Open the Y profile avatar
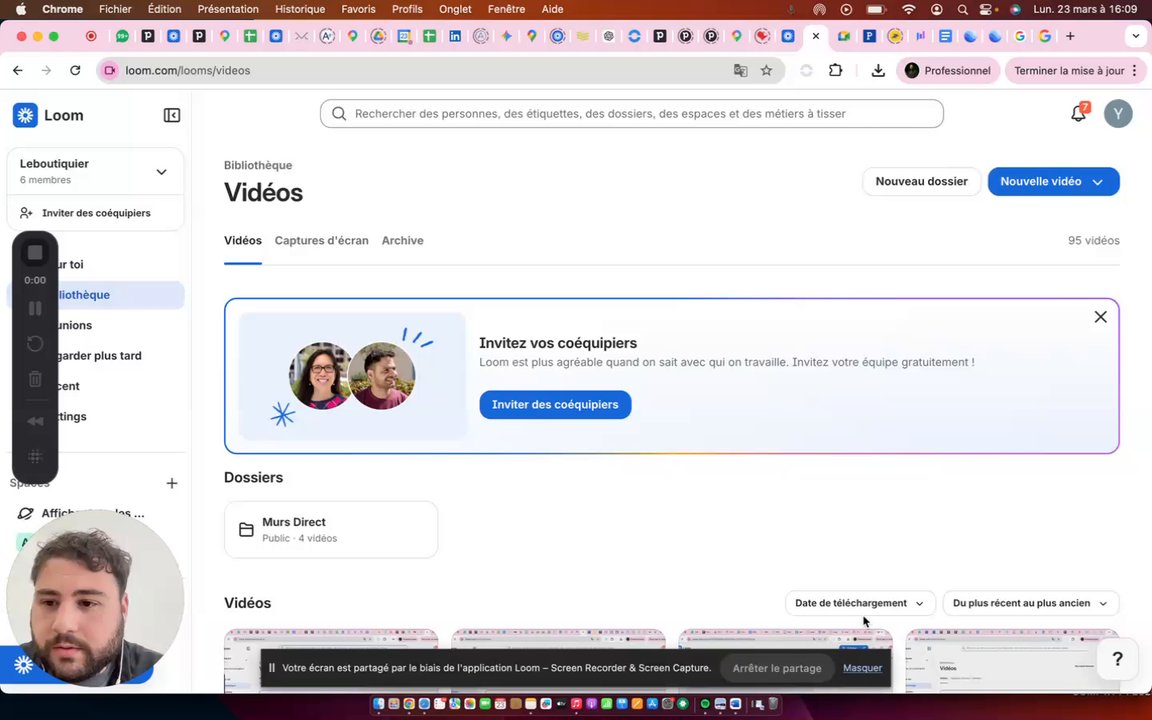The height and width of the screenshot is (720, 1152). click(x=1117, y=114)
